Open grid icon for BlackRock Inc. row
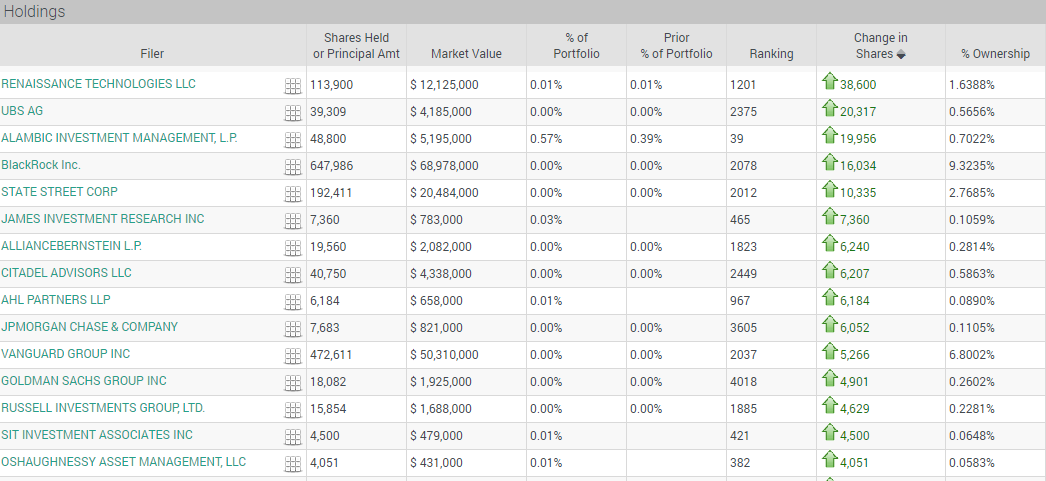 pos(292,167)
